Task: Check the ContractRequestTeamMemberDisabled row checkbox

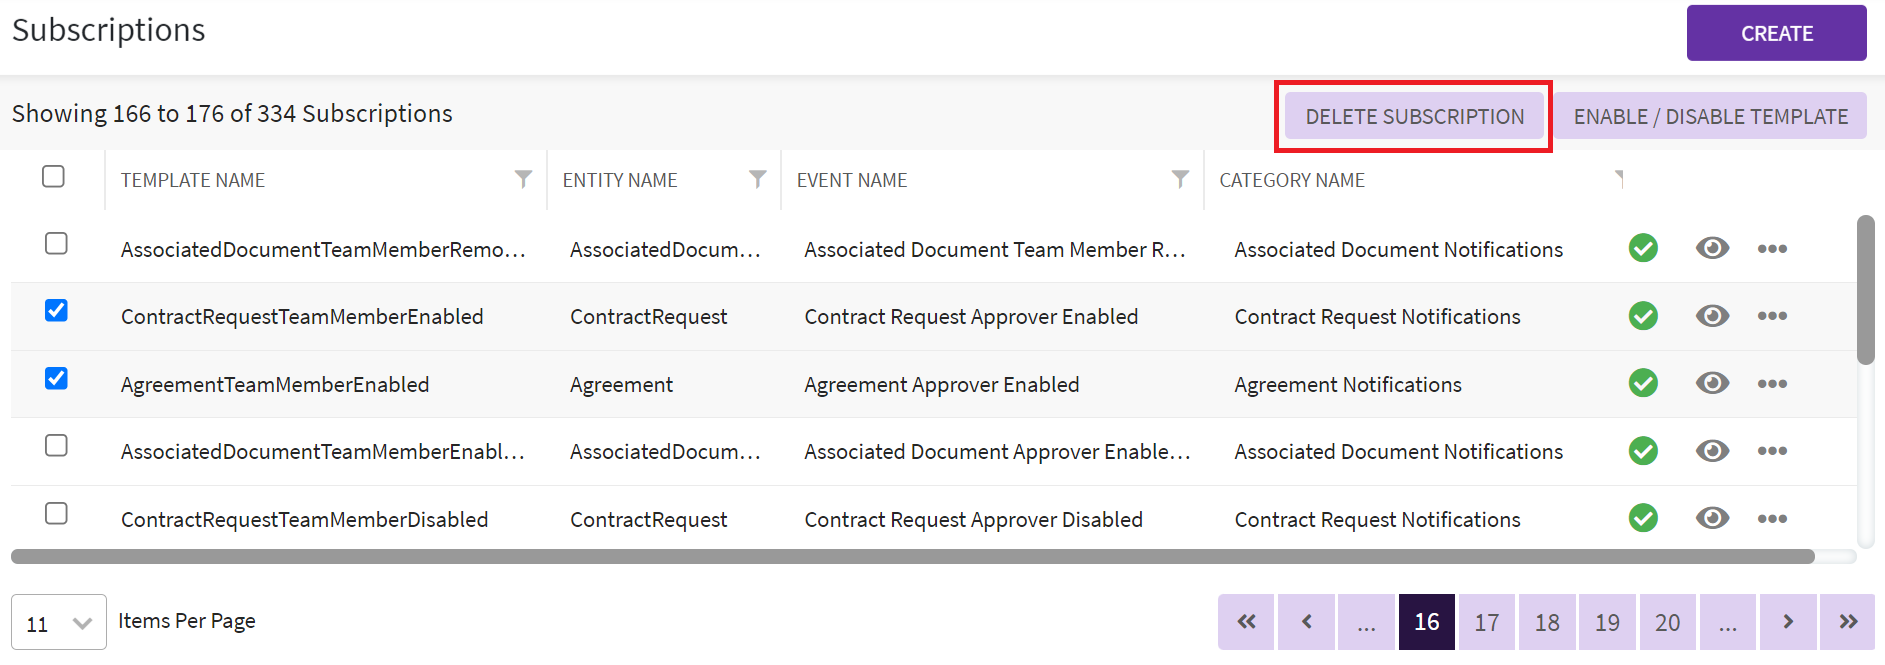Action: 57,514
